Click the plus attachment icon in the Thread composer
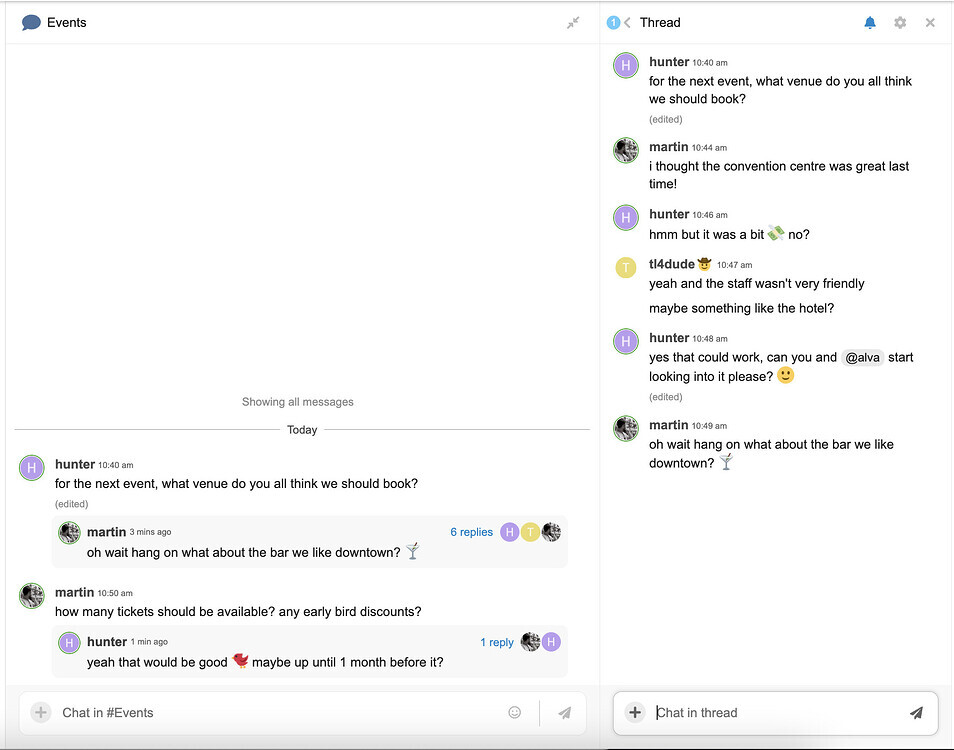This screenshot has height=750, width=954. (x=635, y=713)
